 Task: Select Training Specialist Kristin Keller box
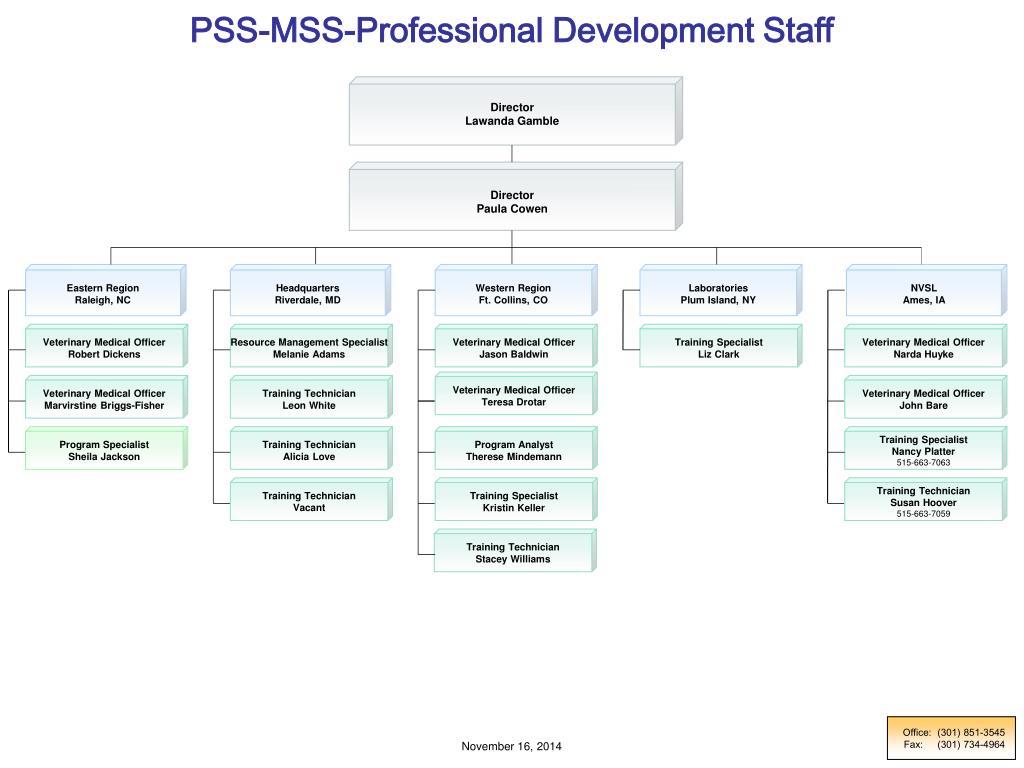[516, 500]
